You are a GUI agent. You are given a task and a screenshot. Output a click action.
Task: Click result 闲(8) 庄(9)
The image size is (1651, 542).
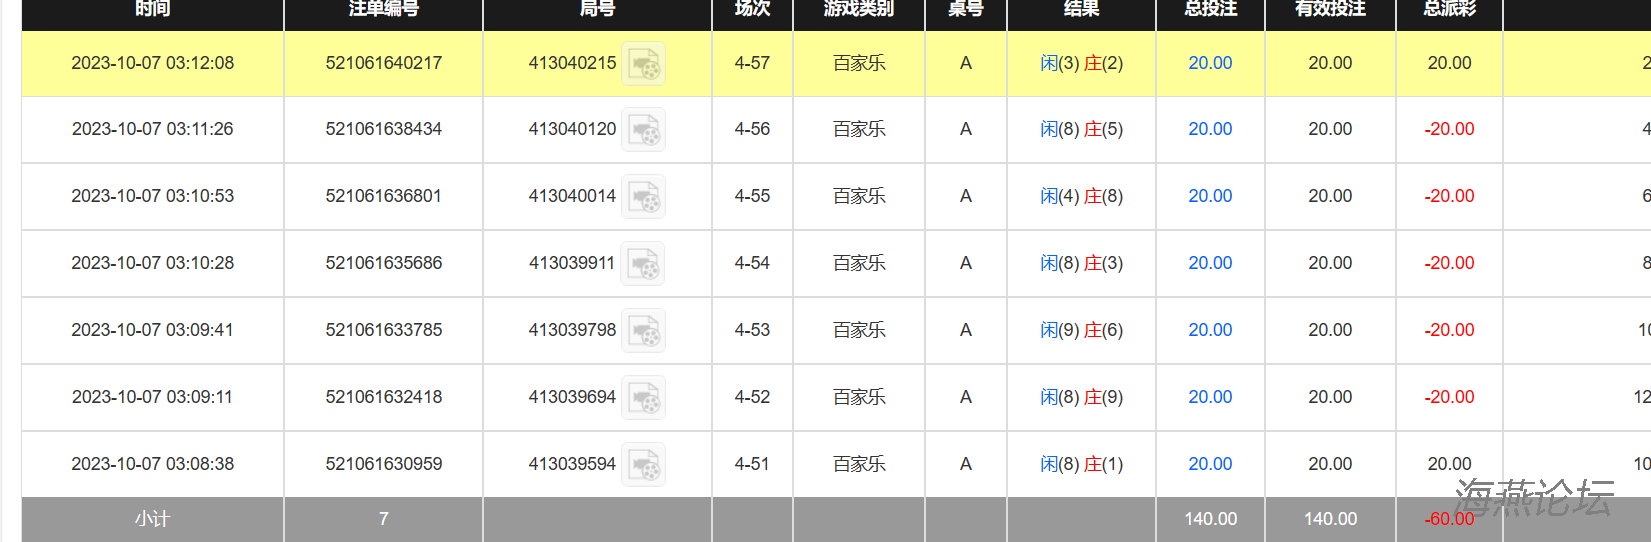(x=1081, y=397)
